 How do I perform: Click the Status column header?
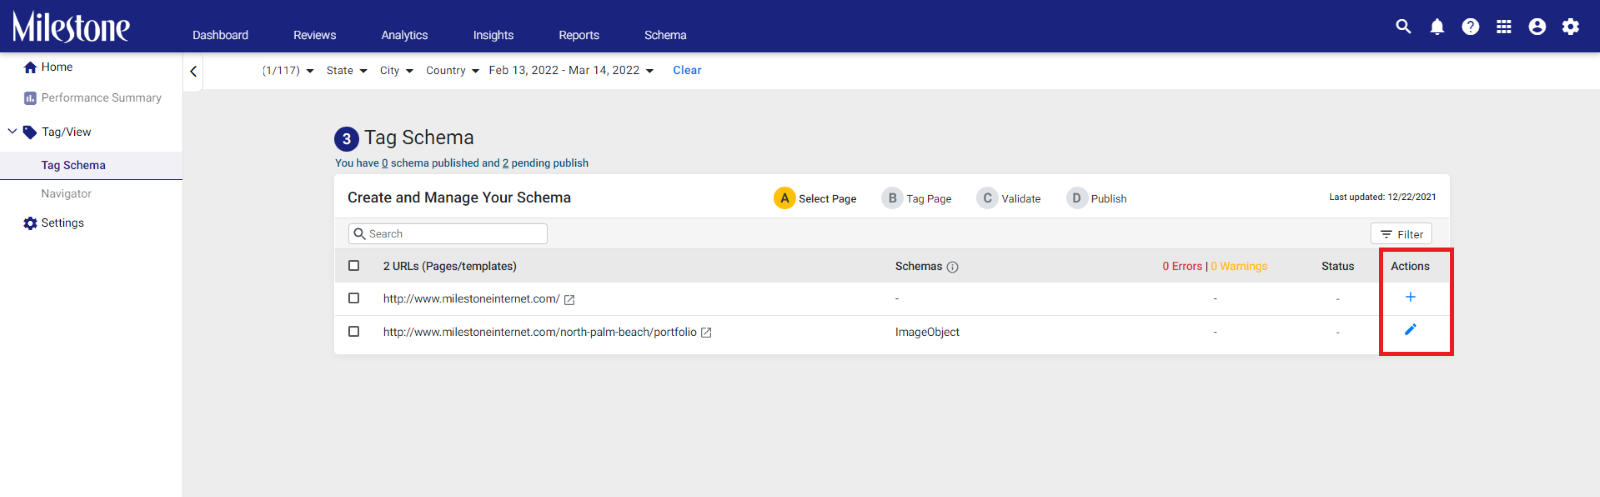1337,267
